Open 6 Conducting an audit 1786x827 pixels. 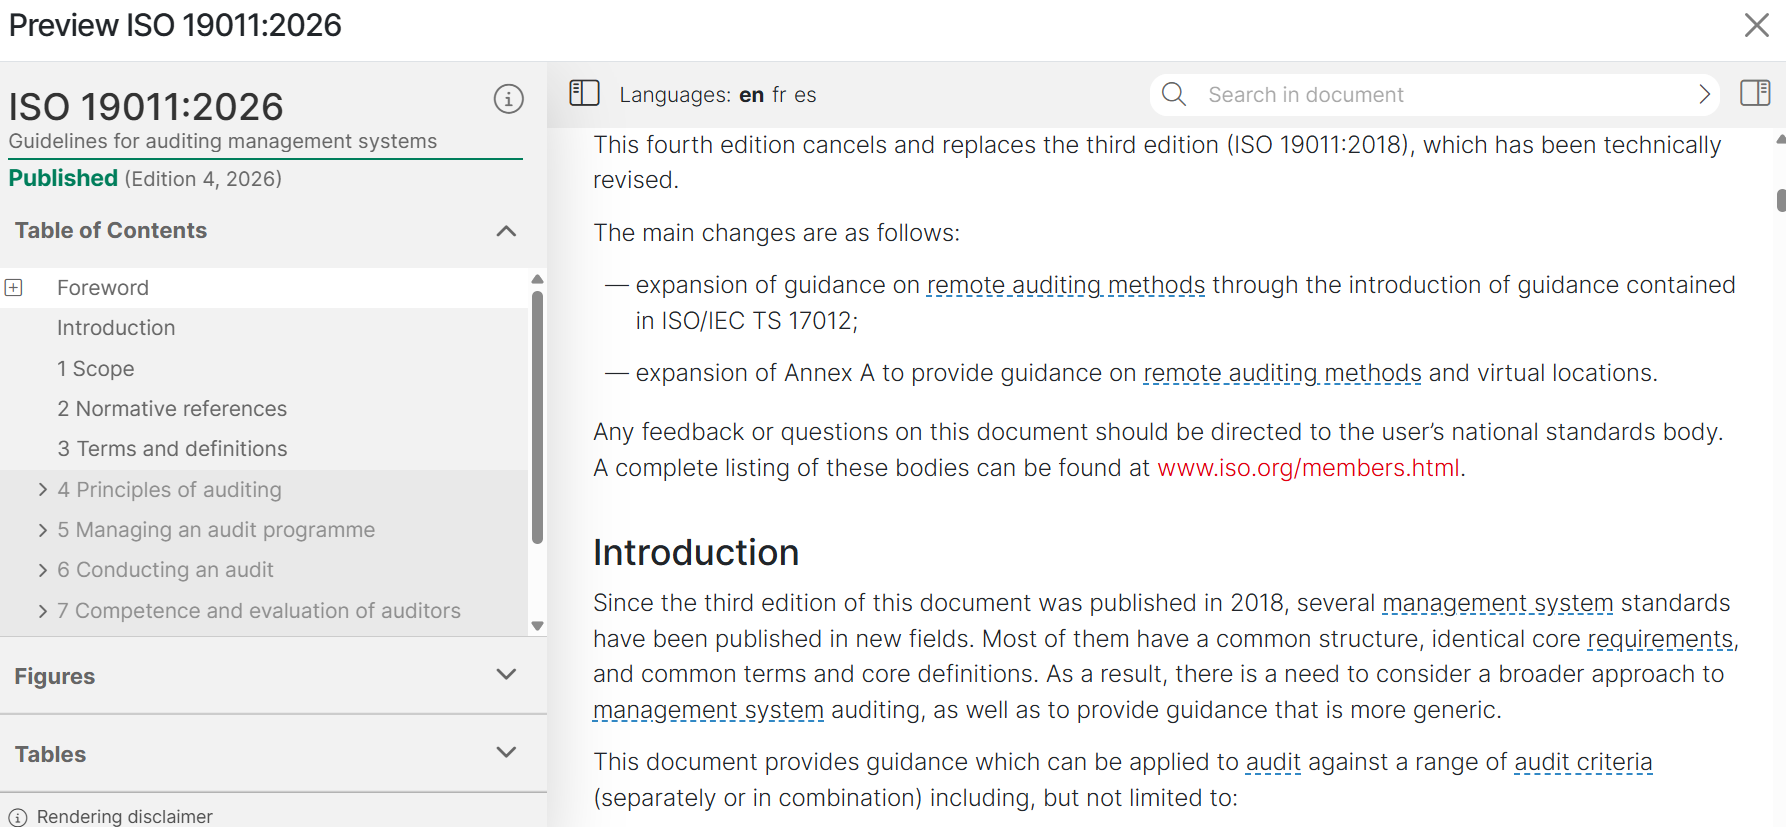(165, 570)
